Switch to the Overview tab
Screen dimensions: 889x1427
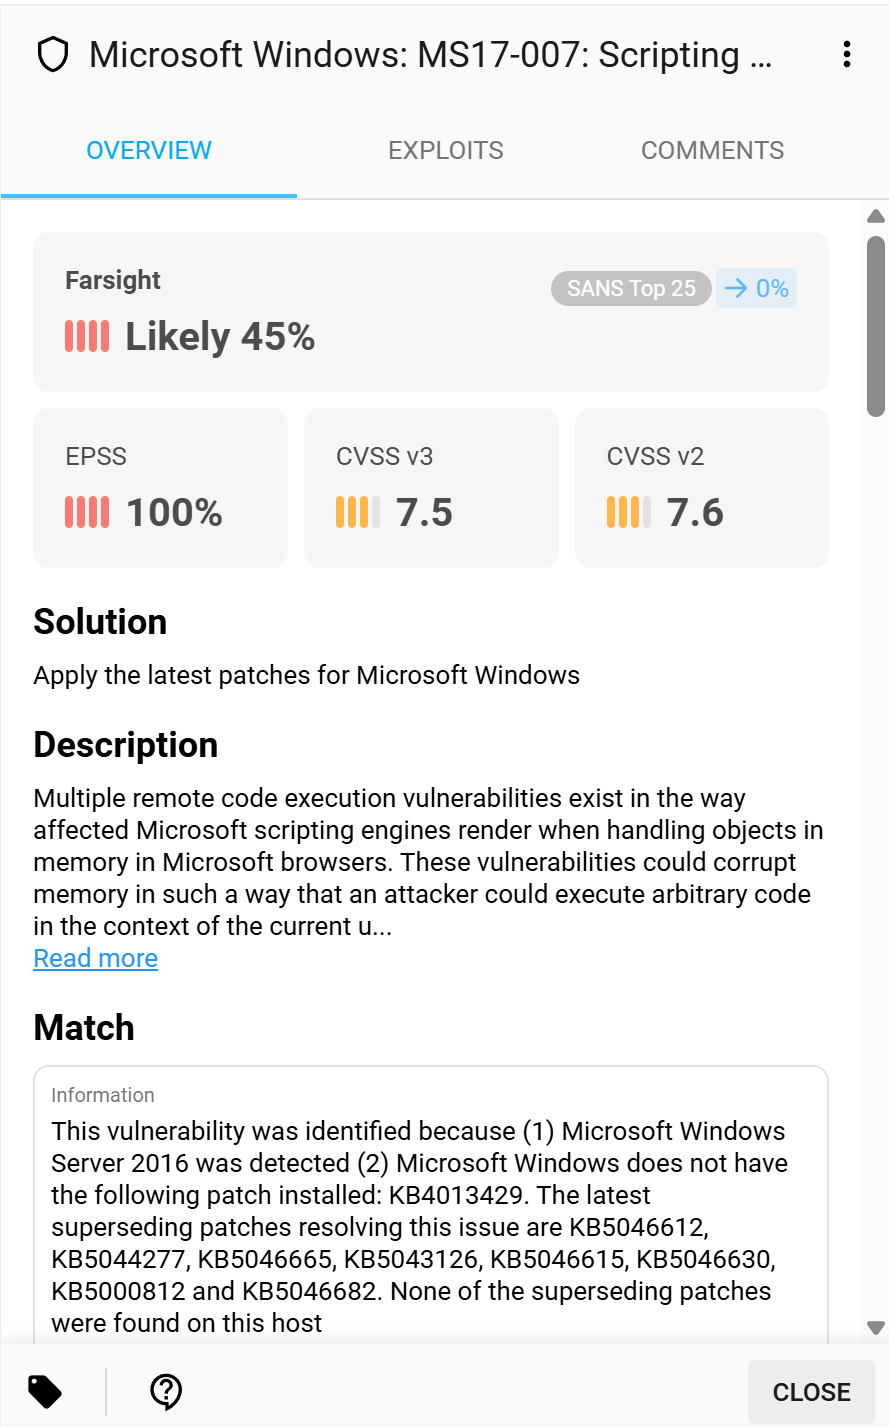click(x=149, y=151)
